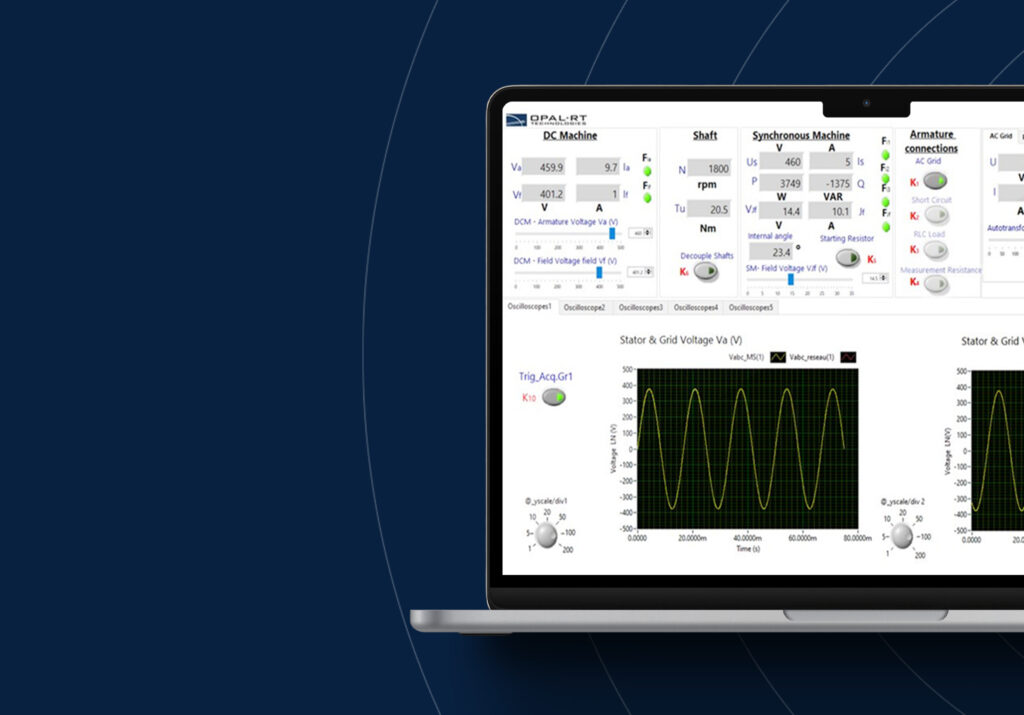
Task: Click the P power field showing 3749
Action: pos(782,183)
